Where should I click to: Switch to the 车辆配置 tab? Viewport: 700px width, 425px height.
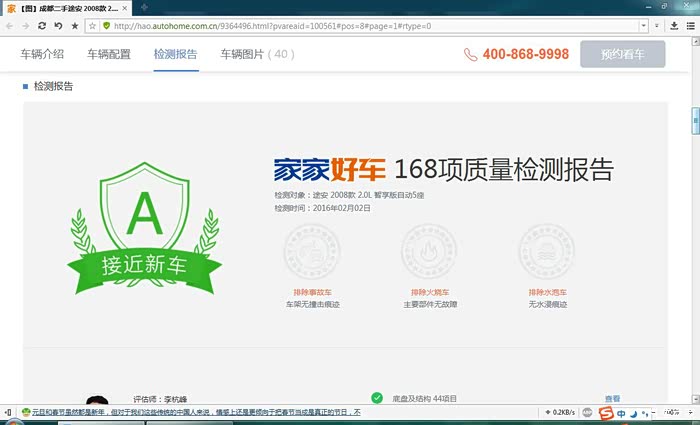click(109, 54)
